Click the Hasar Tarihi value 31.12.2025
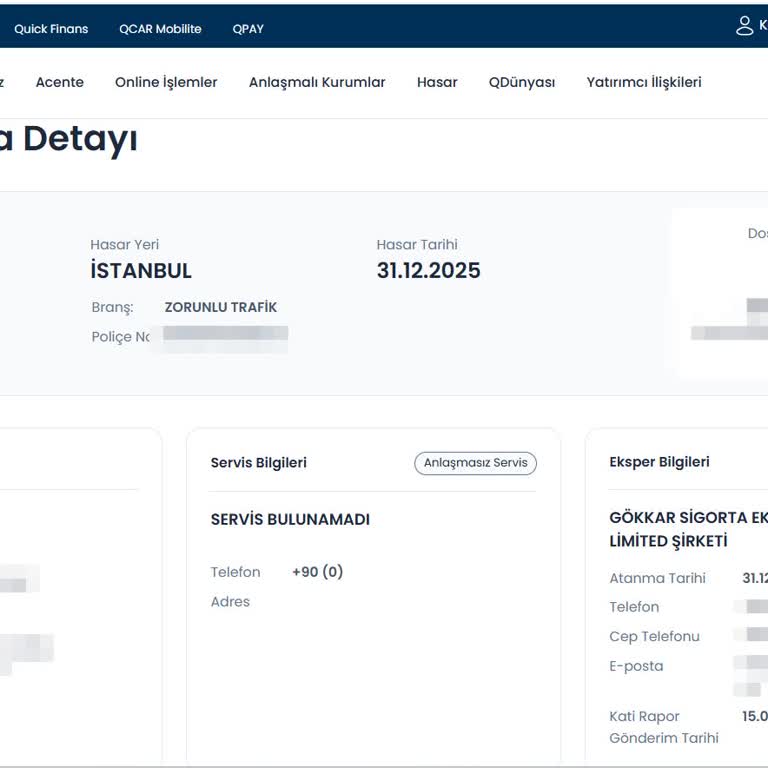 pos(428,271)
